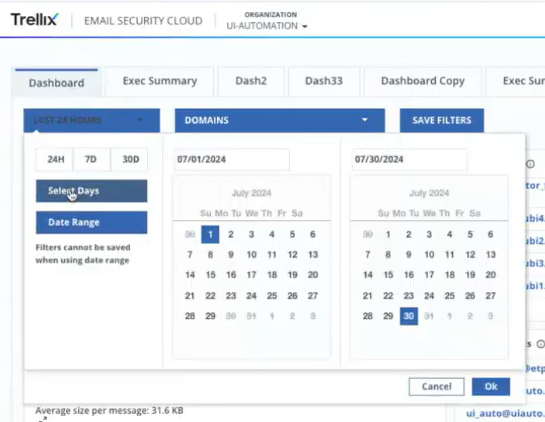The image size is (545, 422).
Task: Cancel the date picker
Action: click(x=437, y=387)
